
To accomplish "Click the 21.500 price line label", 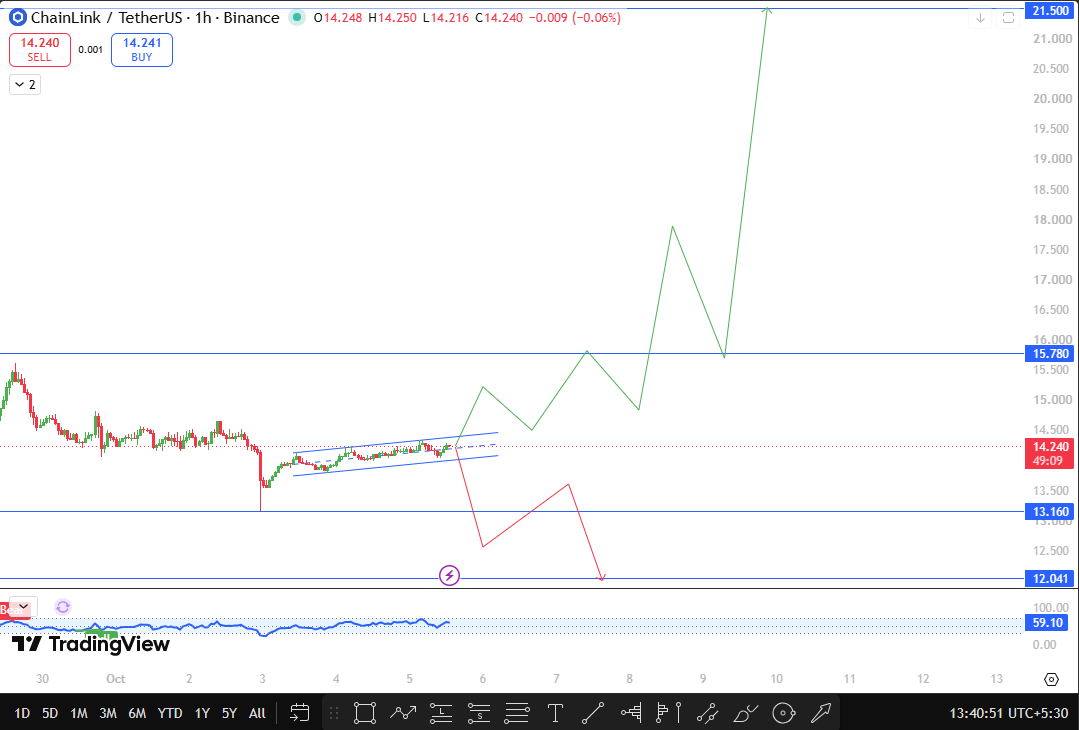I will pyautogui.click(x=1050, y=10).
